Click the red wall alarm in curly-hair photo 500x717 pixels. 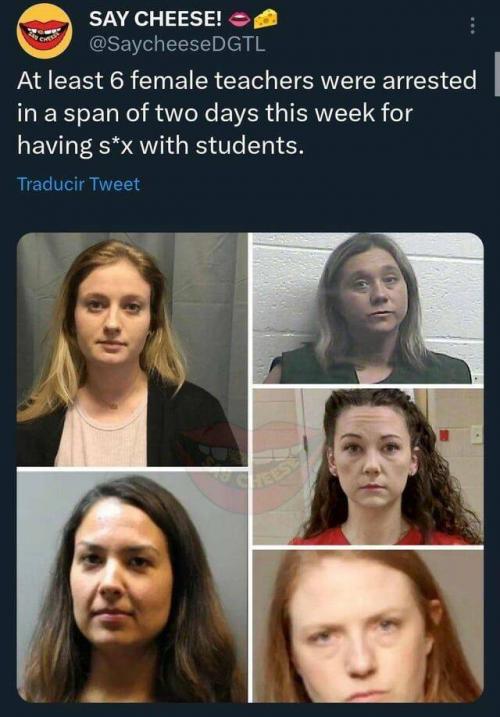(444, 435)
